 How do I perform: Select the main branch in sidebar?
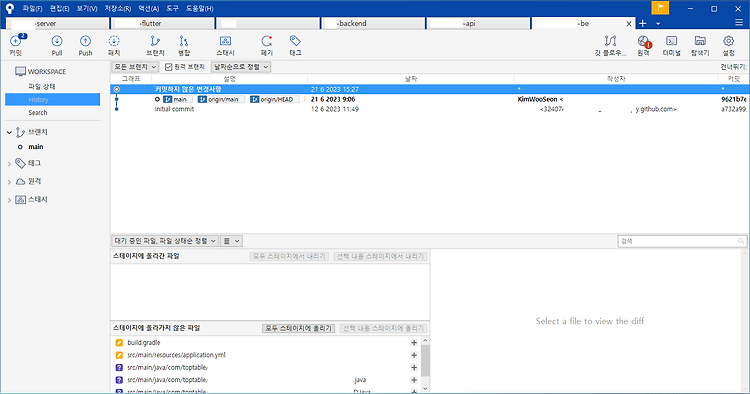point(35,147)
